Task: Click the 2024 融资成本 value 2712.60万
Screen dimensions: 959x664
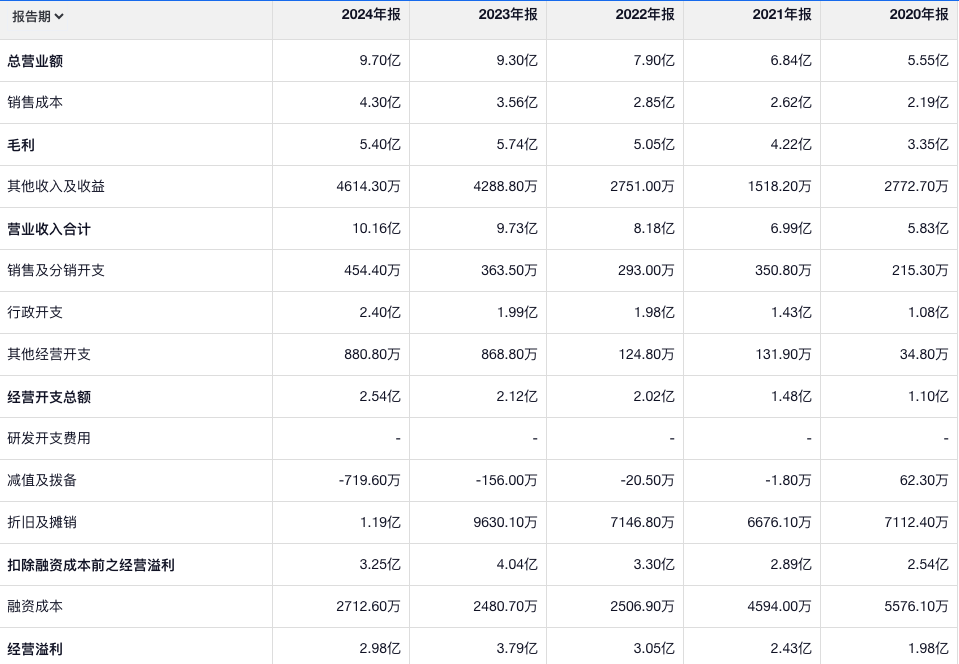Action: [x=368, y=607]
